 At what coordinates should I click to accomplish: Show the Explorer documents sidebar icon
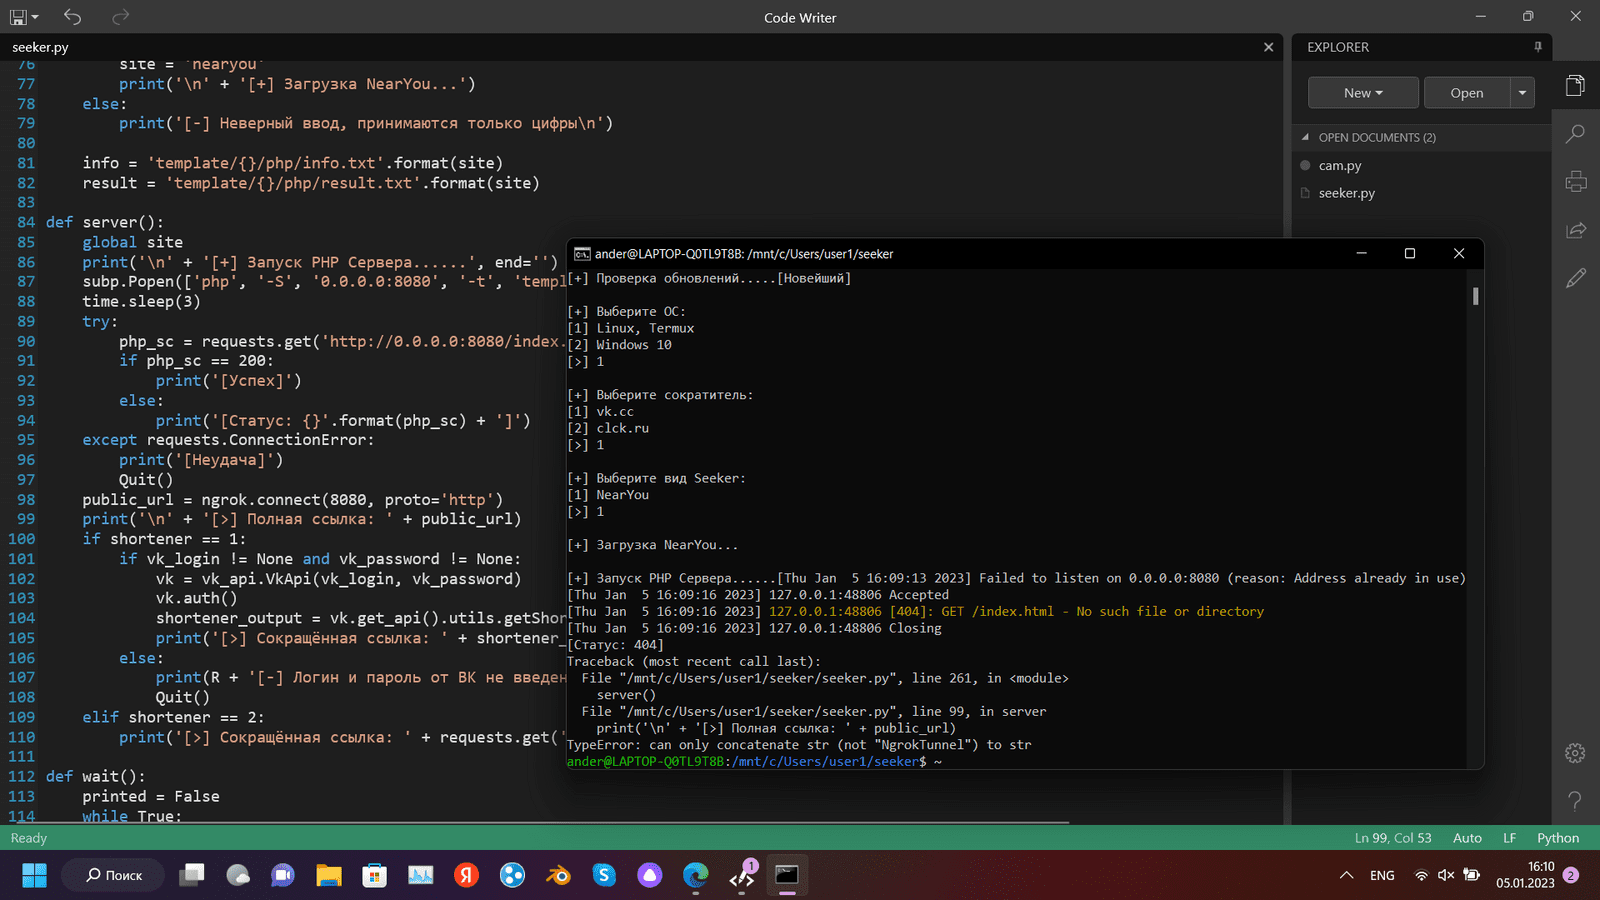[1575, 85]
